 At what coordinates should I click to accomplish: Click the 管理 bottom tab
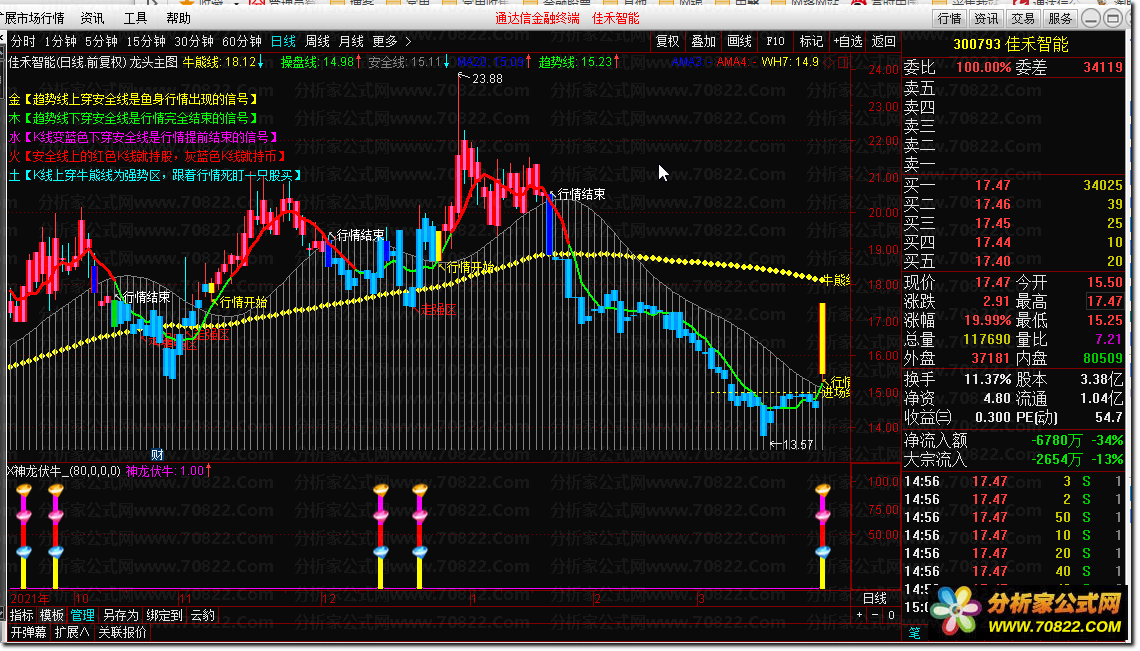click(82, 615)
